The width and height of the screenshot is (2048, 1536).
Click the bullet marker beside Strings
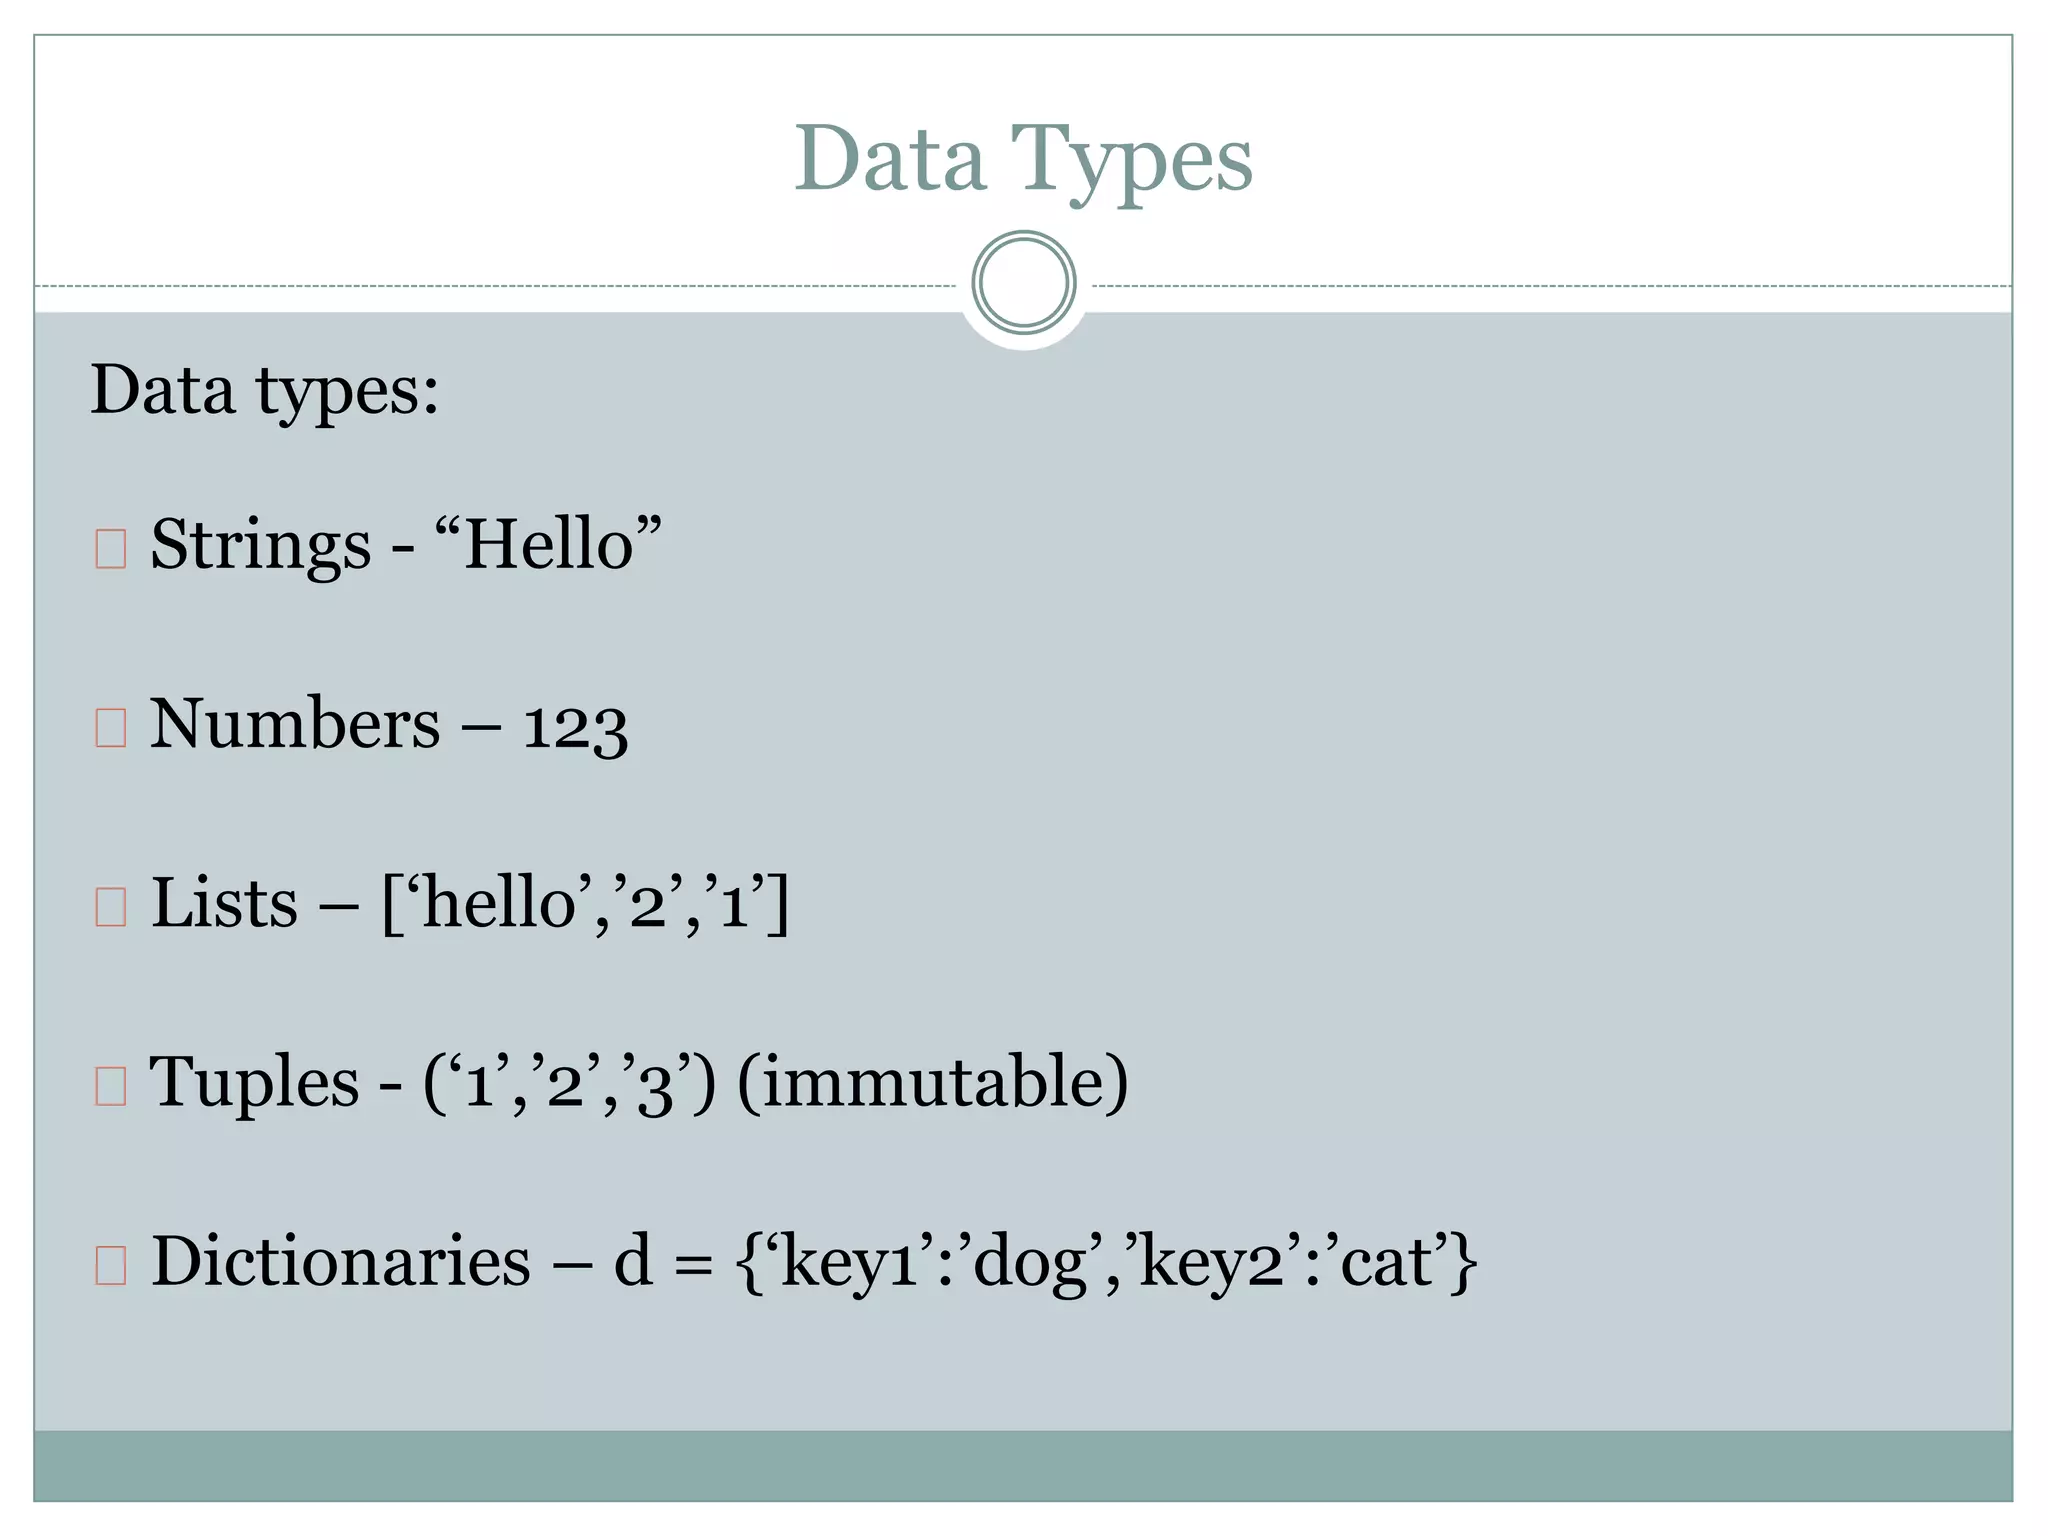[x=110, y=549]
